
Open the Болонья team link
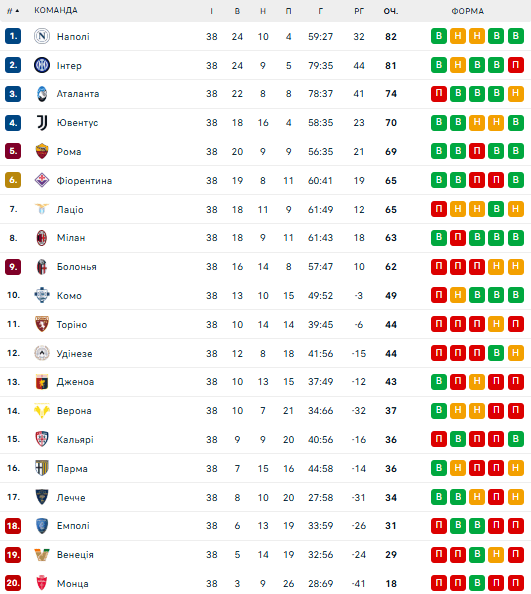pyautogui.click(x=77, y=267)
